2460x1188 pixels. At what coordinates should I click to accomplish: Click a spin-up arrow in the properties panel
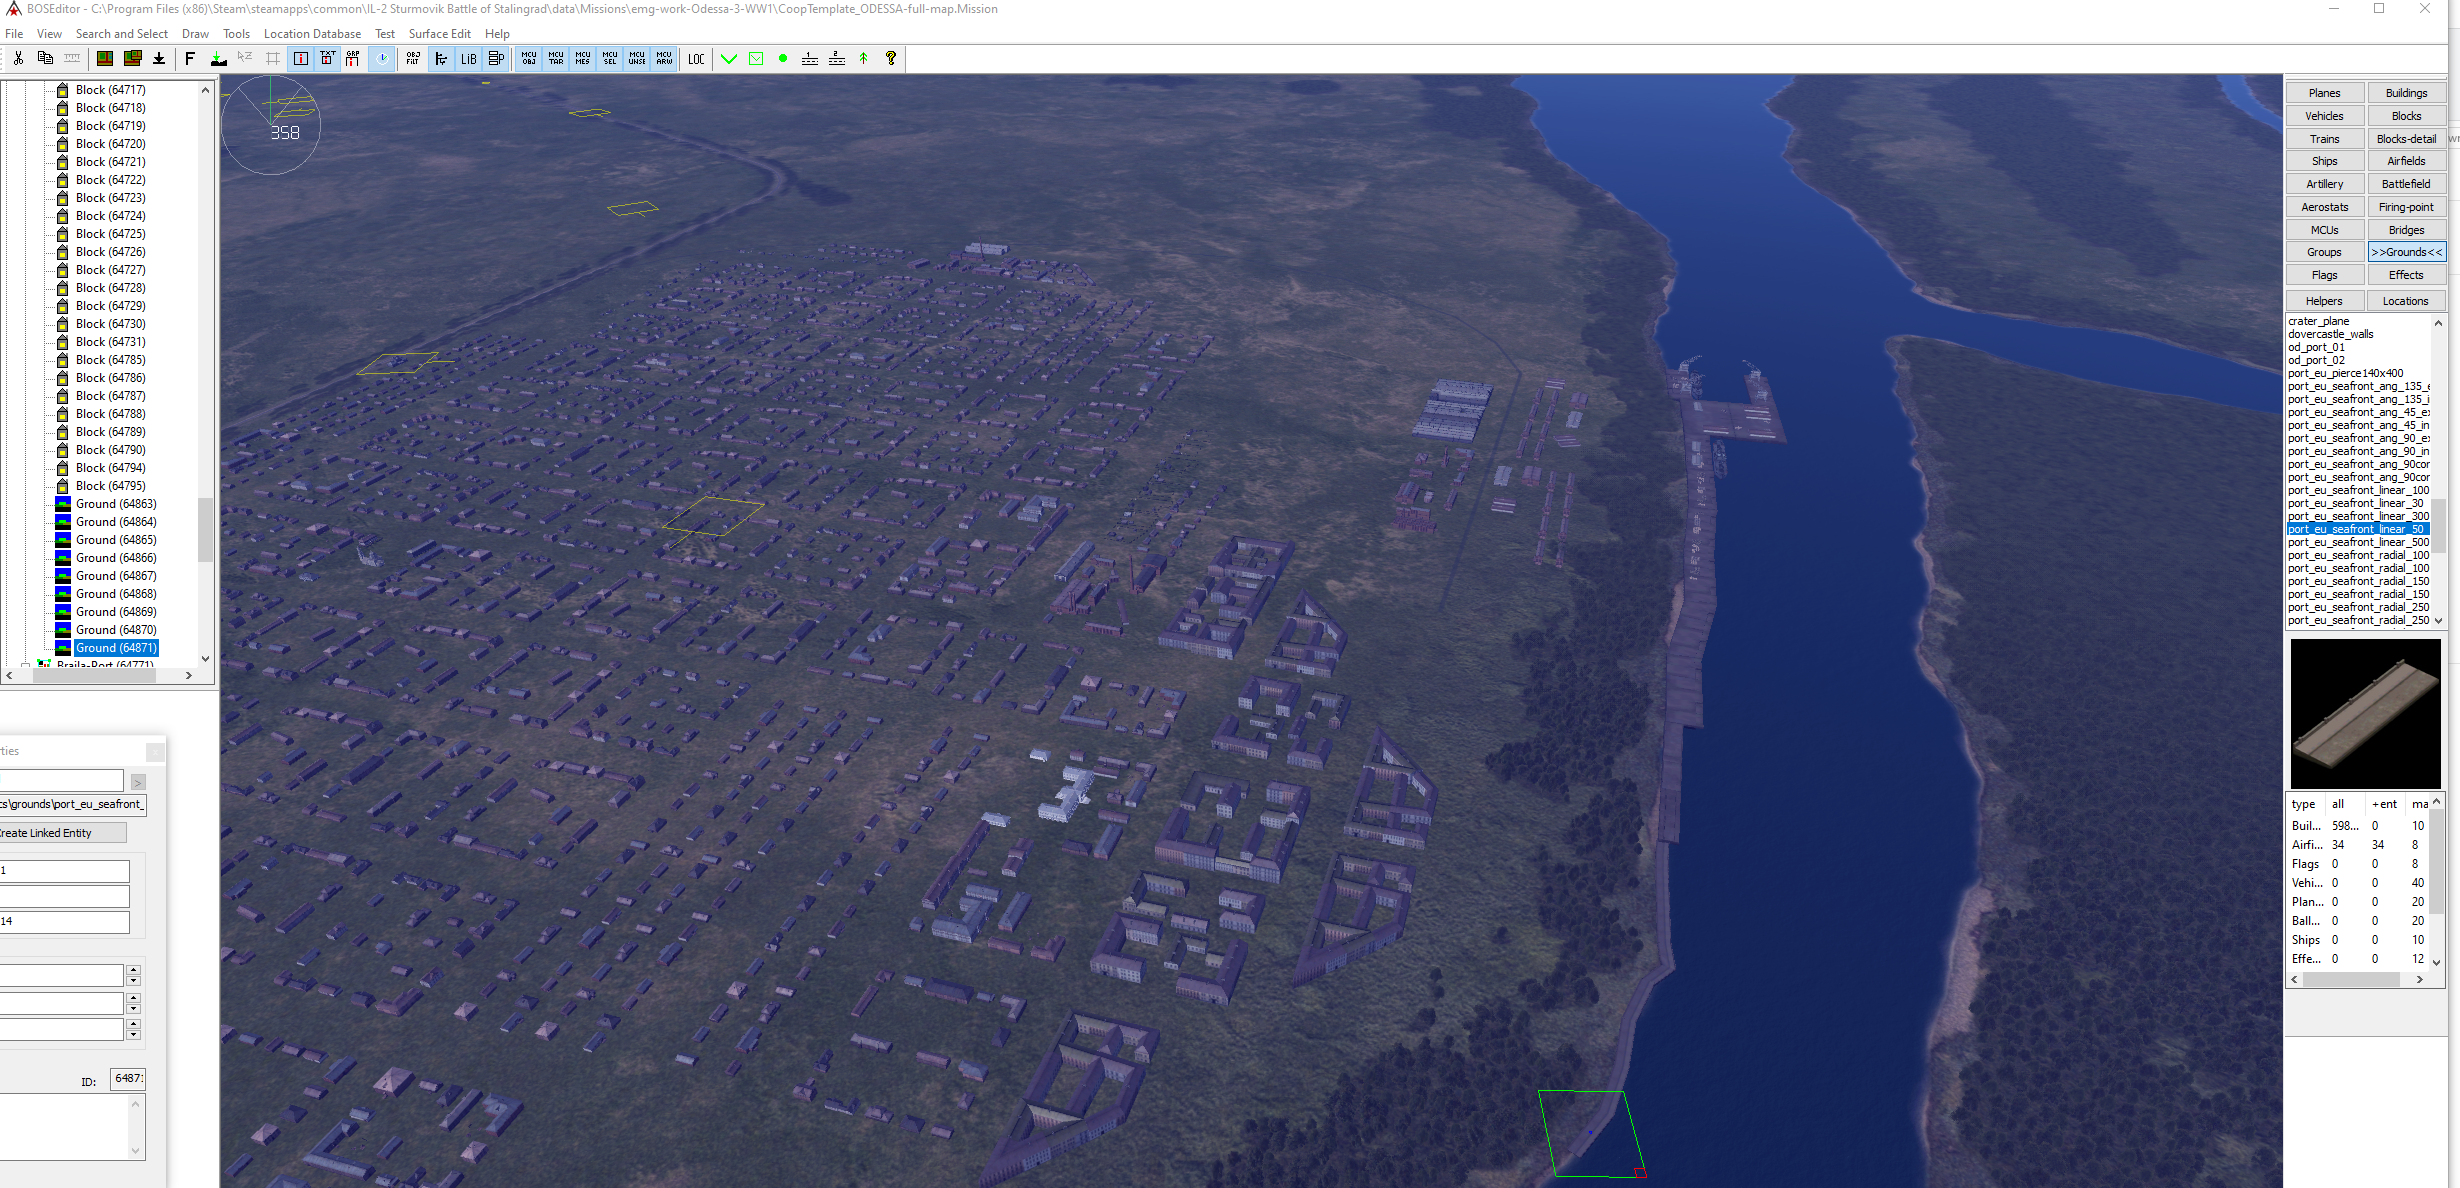(134, 969)
